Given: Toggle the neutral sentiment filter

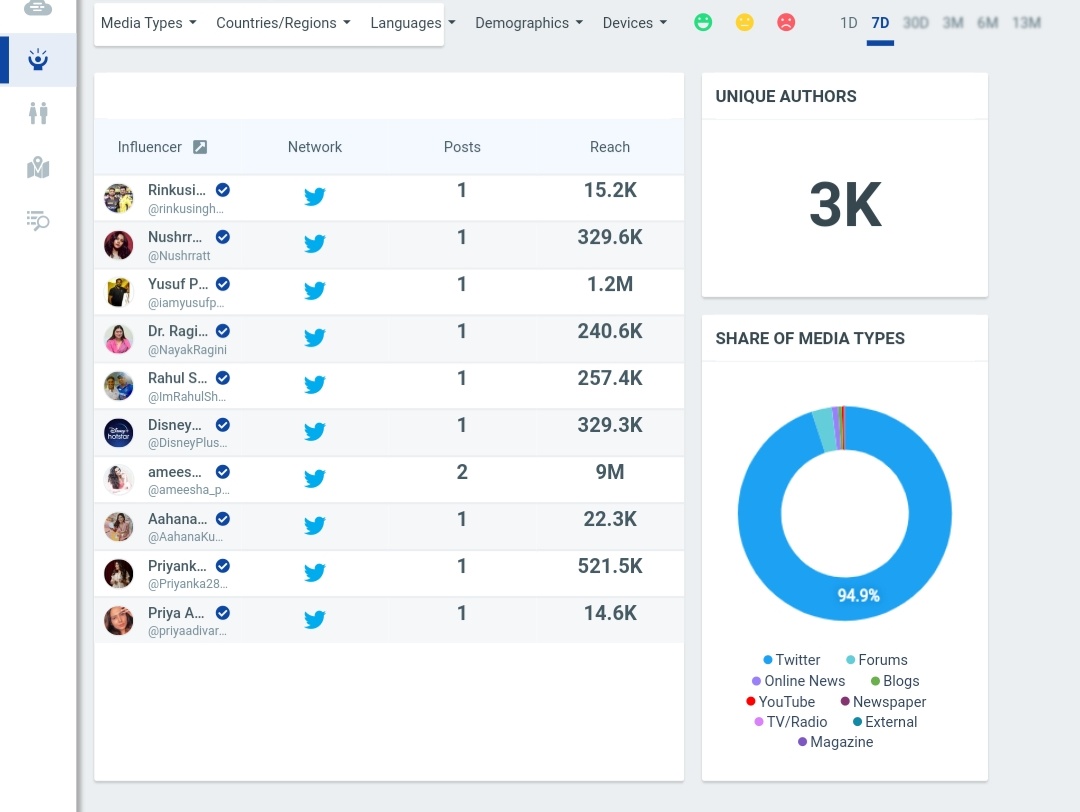Looking at the screenshot, I should pos(745,21).
